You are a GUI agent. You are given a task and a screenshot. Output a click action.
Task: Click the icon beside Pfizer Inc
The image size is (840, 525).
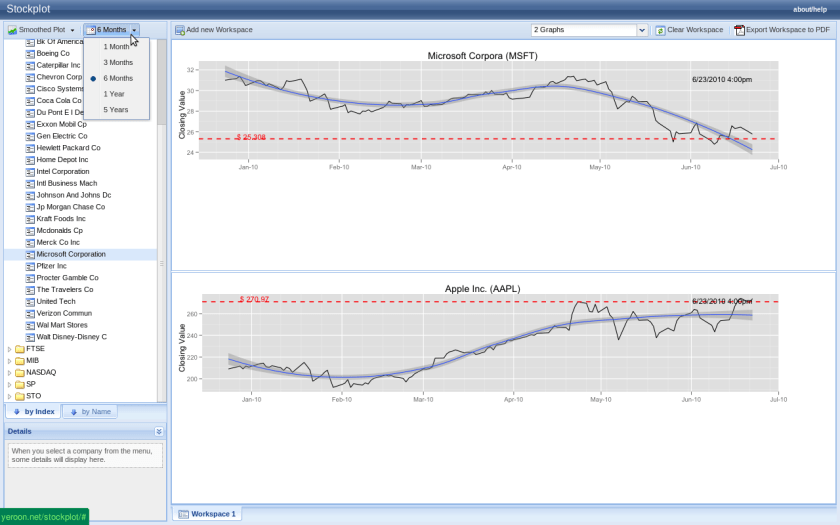30,266
